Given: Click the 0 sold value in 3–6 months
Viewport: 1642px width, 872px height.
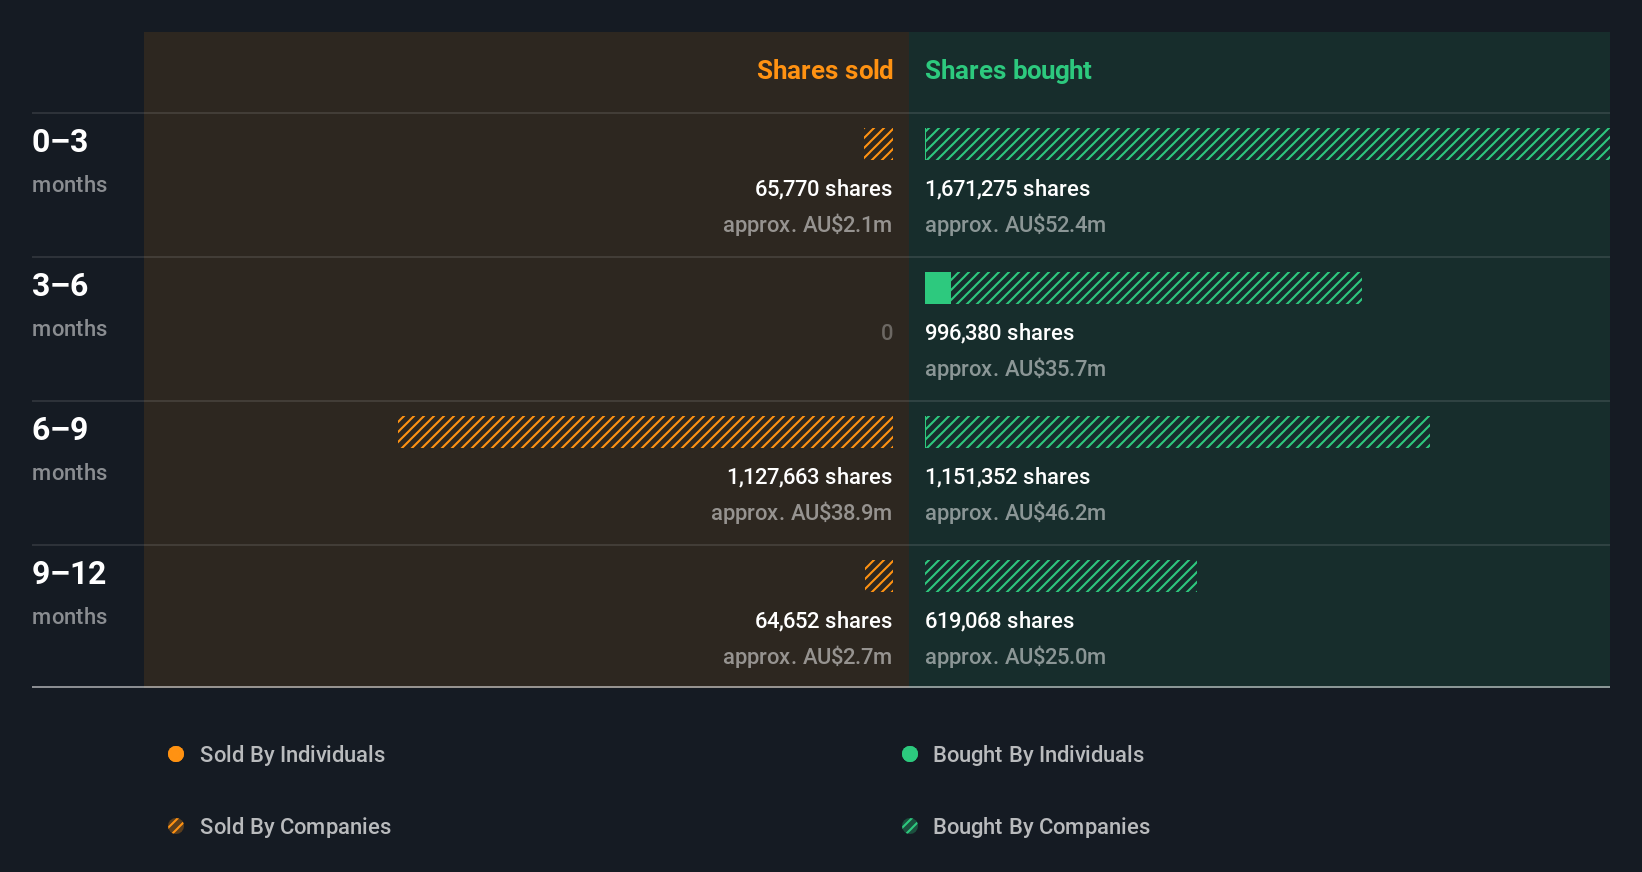Looking at the screenshot, I should [x=887, y=332].
